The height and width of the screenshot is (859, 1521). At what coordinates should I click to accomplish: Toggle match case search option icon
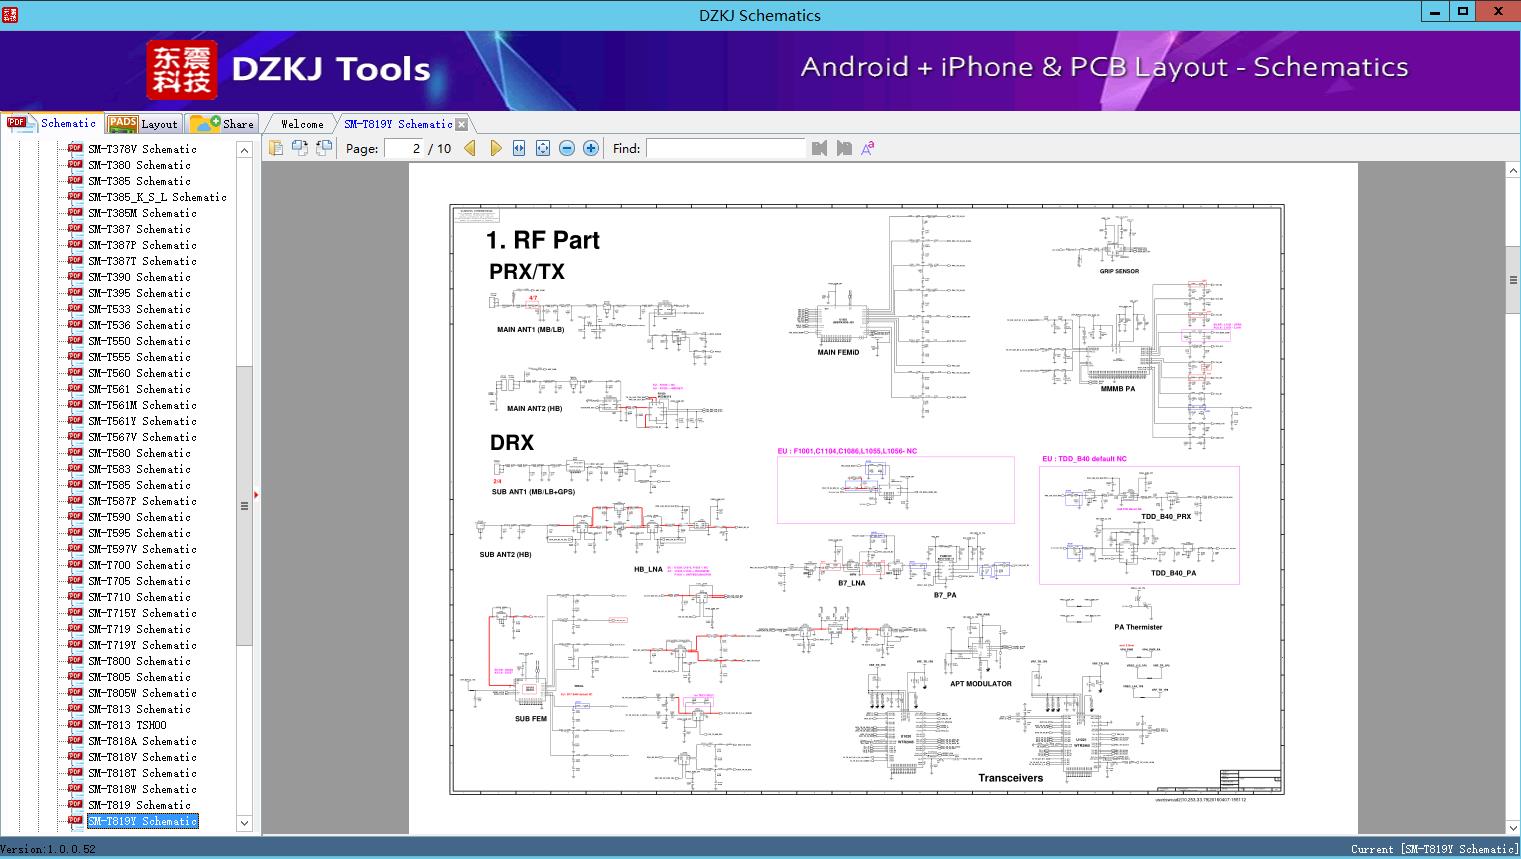pos(868,148)
